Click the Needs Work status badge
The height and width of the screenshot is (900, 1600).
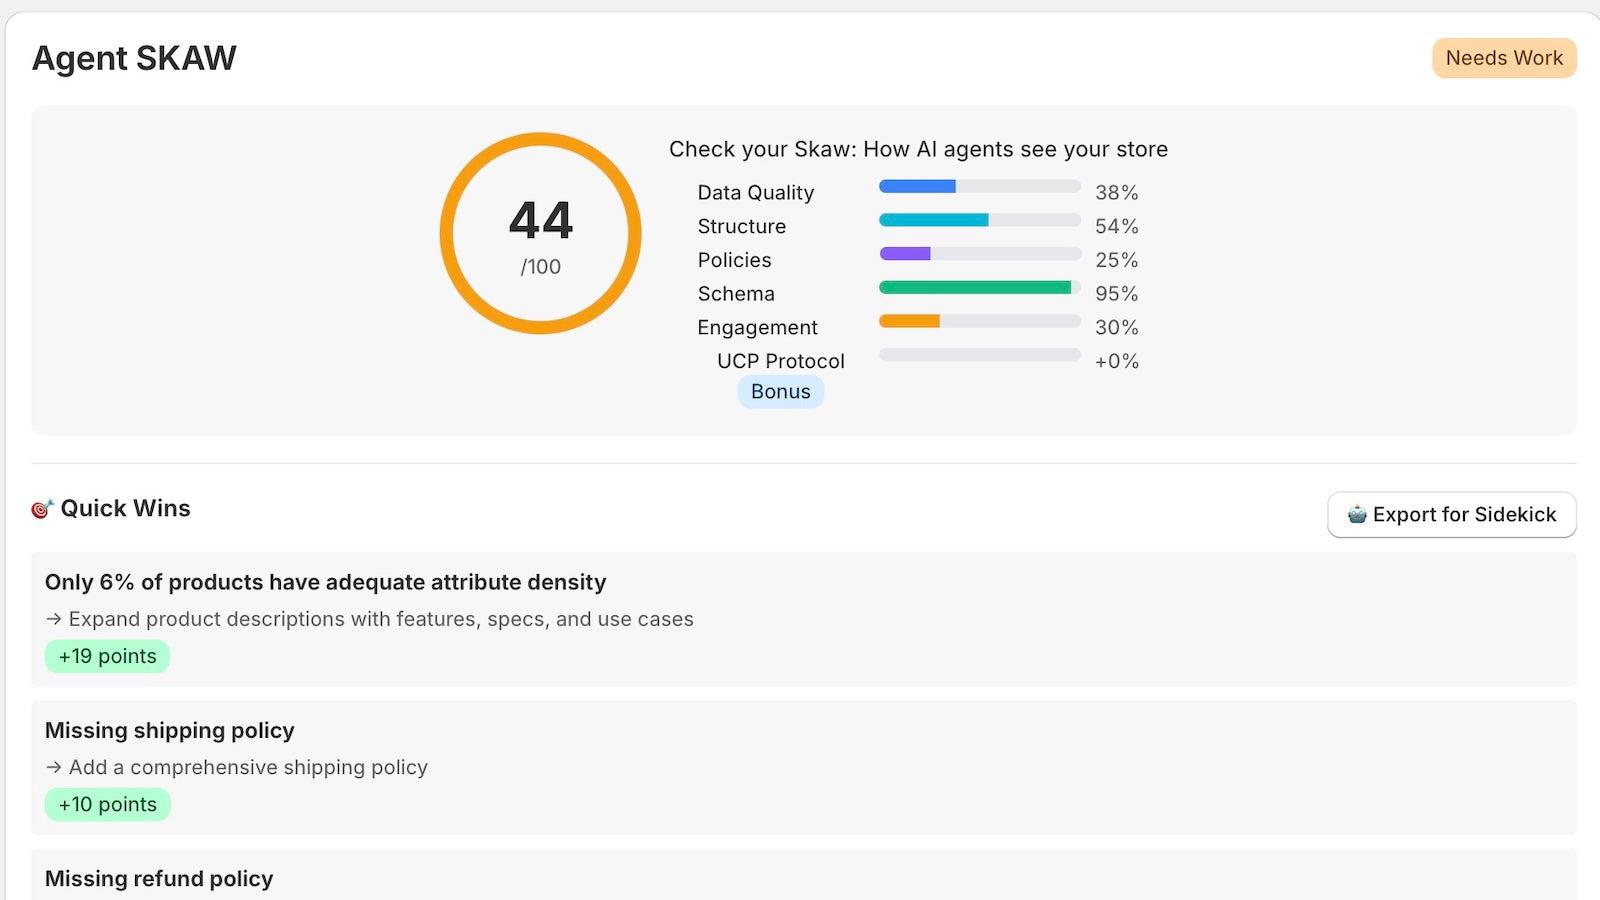tap(1503, 57)
